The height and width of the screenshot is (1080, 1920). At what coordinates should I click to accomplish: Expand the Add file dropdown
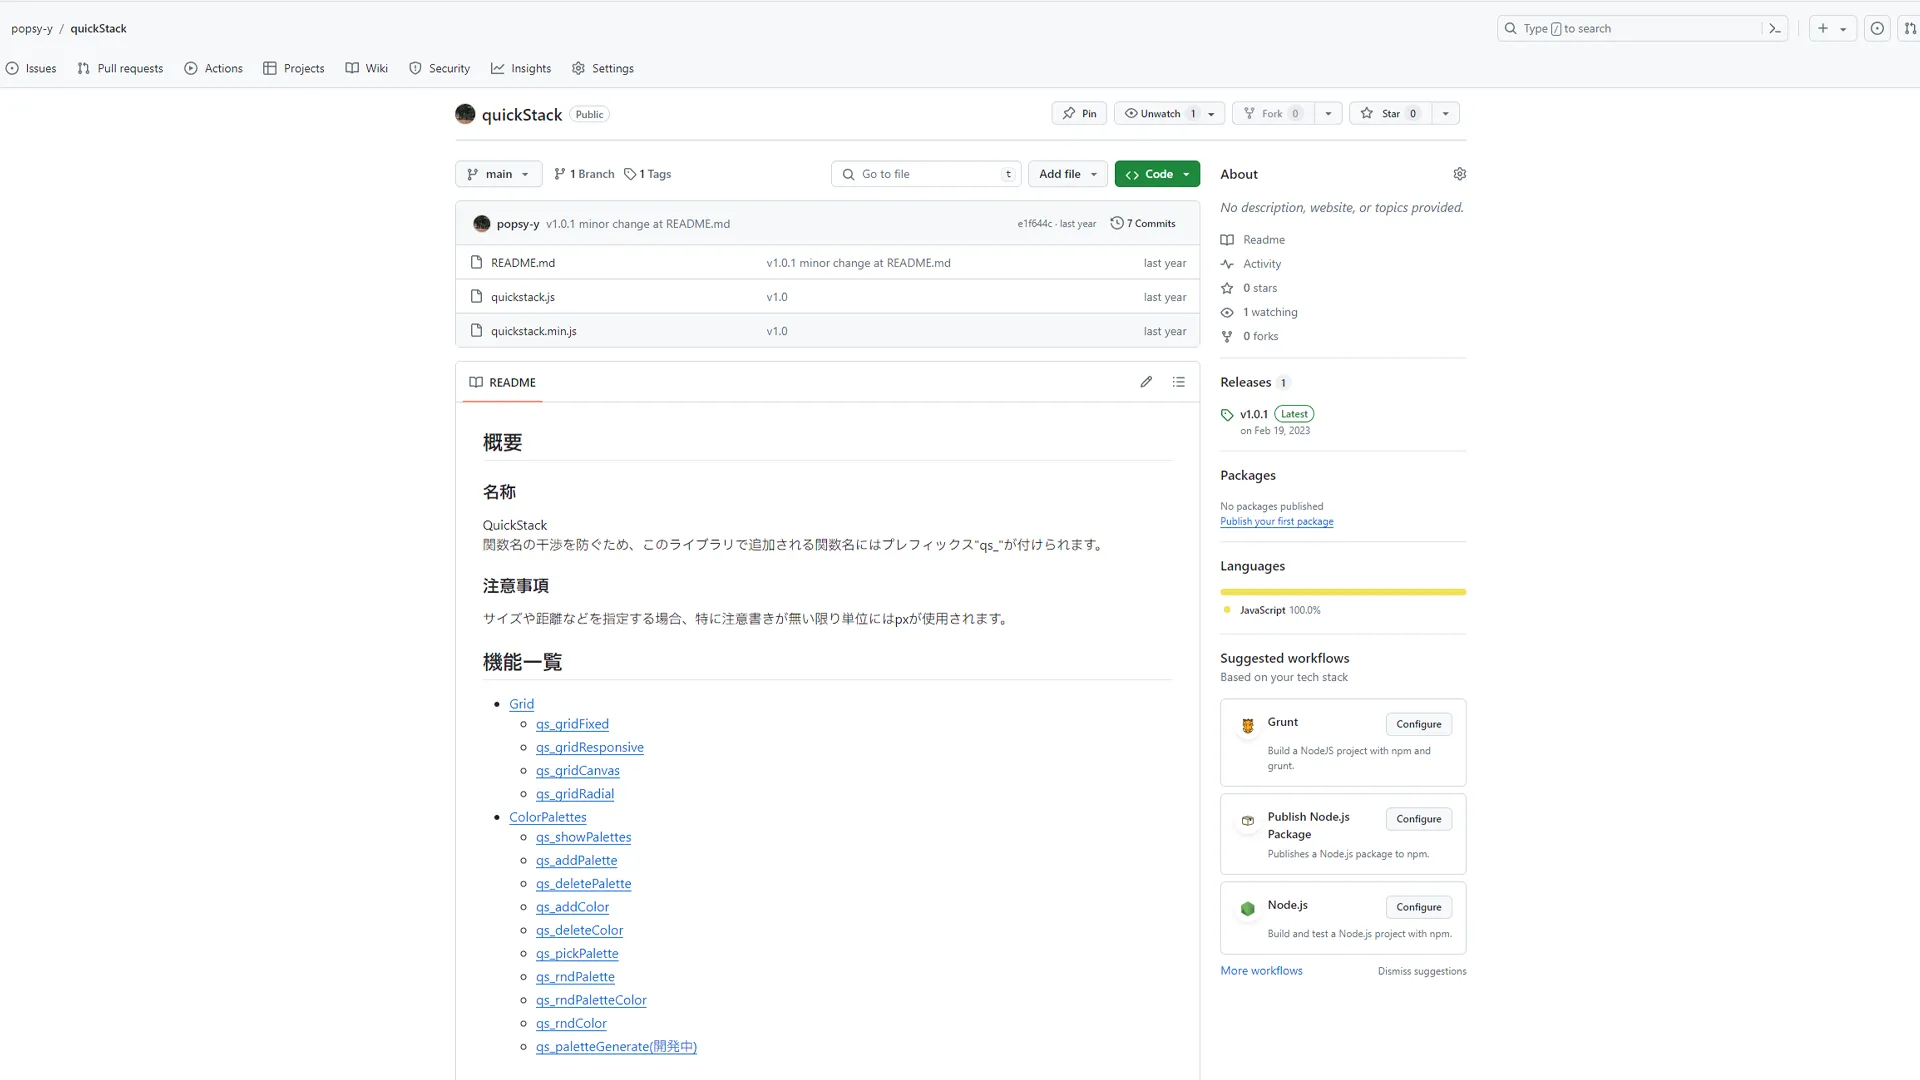point(1067,174)
